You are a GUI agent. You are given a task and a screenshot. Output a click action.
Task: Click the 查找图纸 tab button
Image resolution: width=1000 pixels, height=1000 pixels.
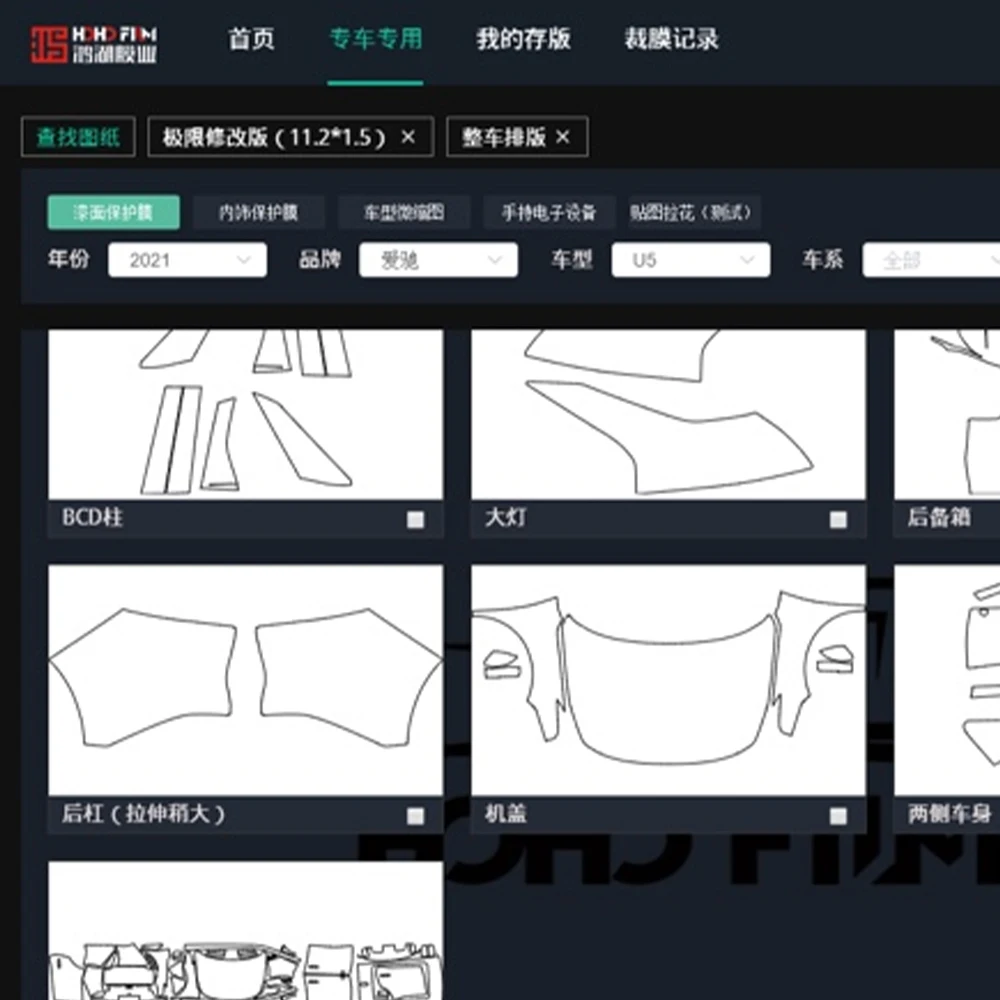[78, 136]
